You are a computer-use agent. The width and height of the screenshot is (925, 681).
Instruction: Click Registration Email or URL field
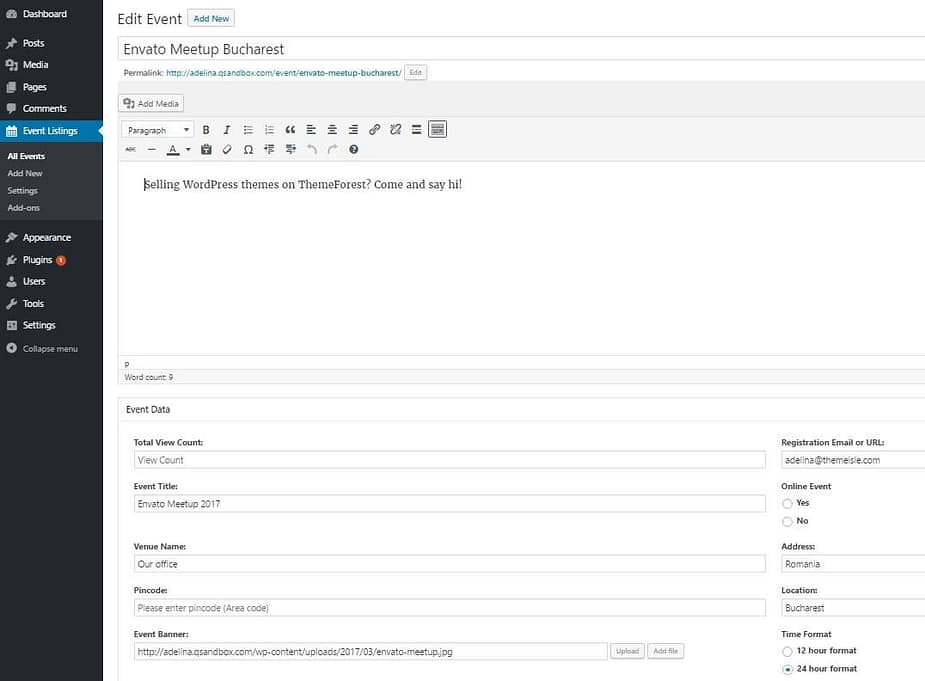tap(853, 460)
